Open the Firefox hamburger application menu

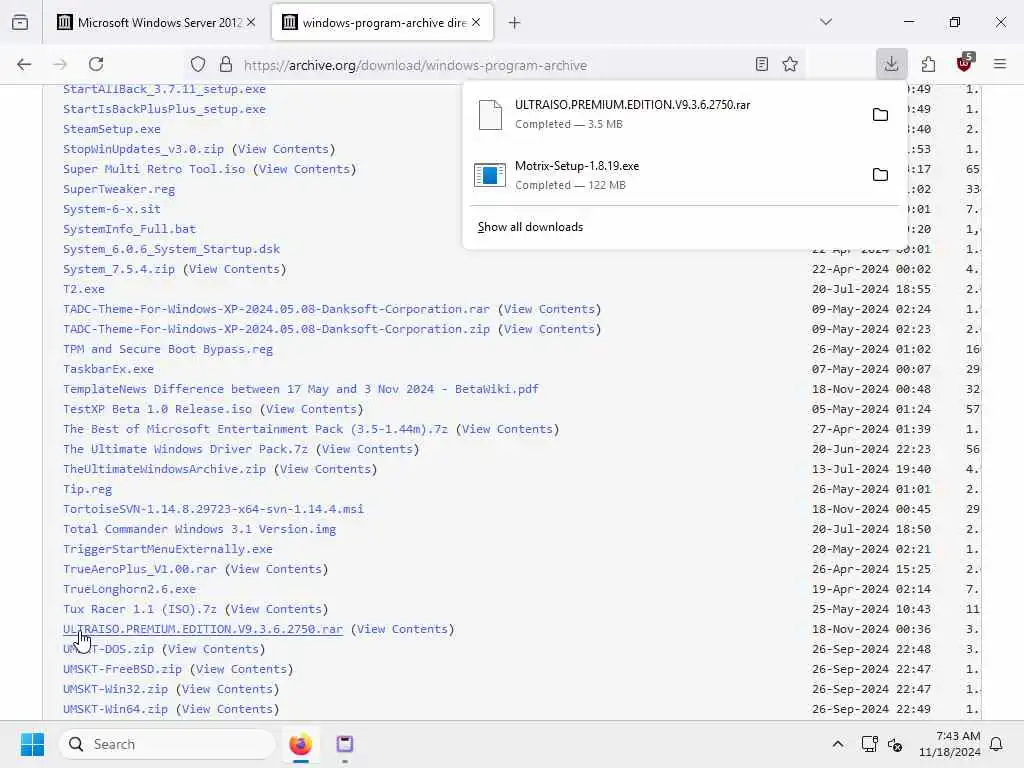(x=1000, y=64)
